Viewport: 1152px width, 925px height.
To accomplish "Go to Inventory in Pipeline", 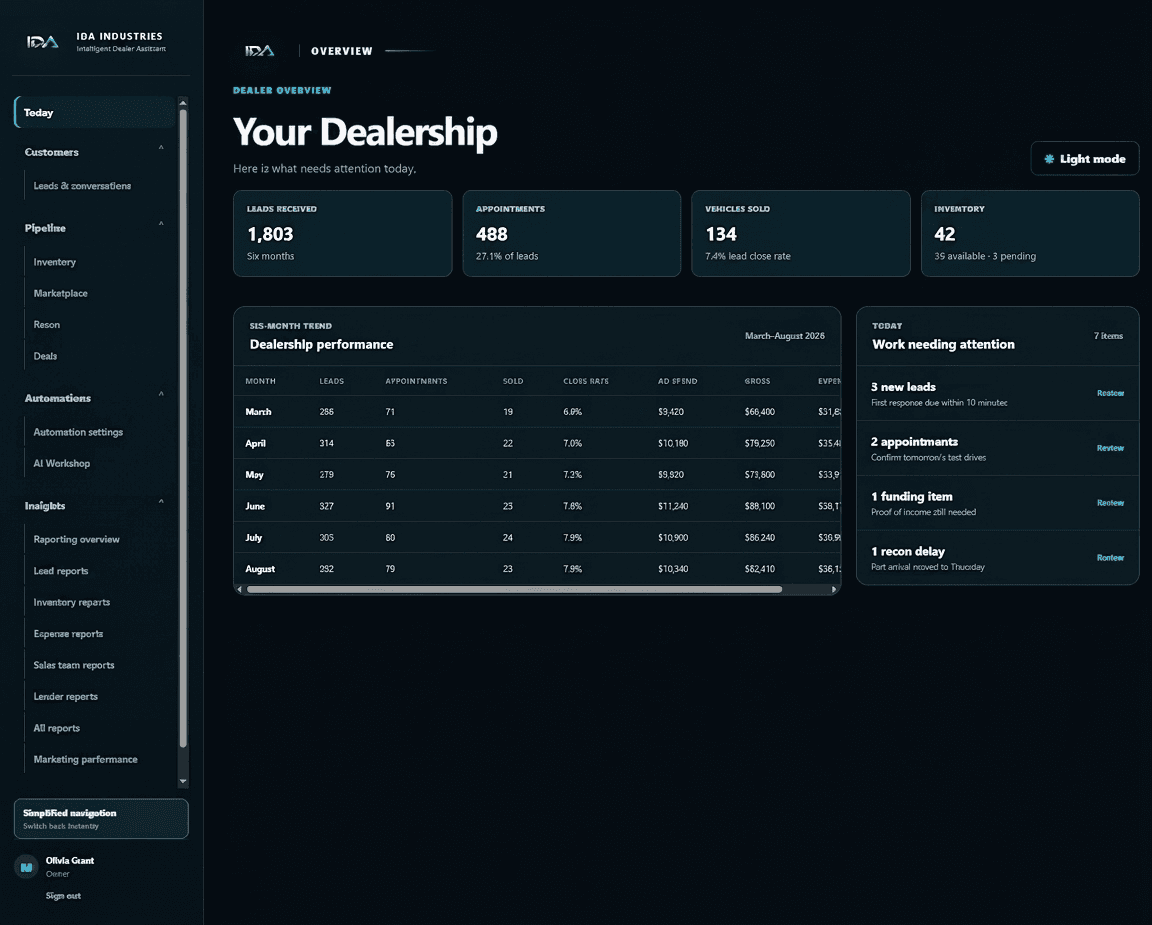I will pos(54,262).
